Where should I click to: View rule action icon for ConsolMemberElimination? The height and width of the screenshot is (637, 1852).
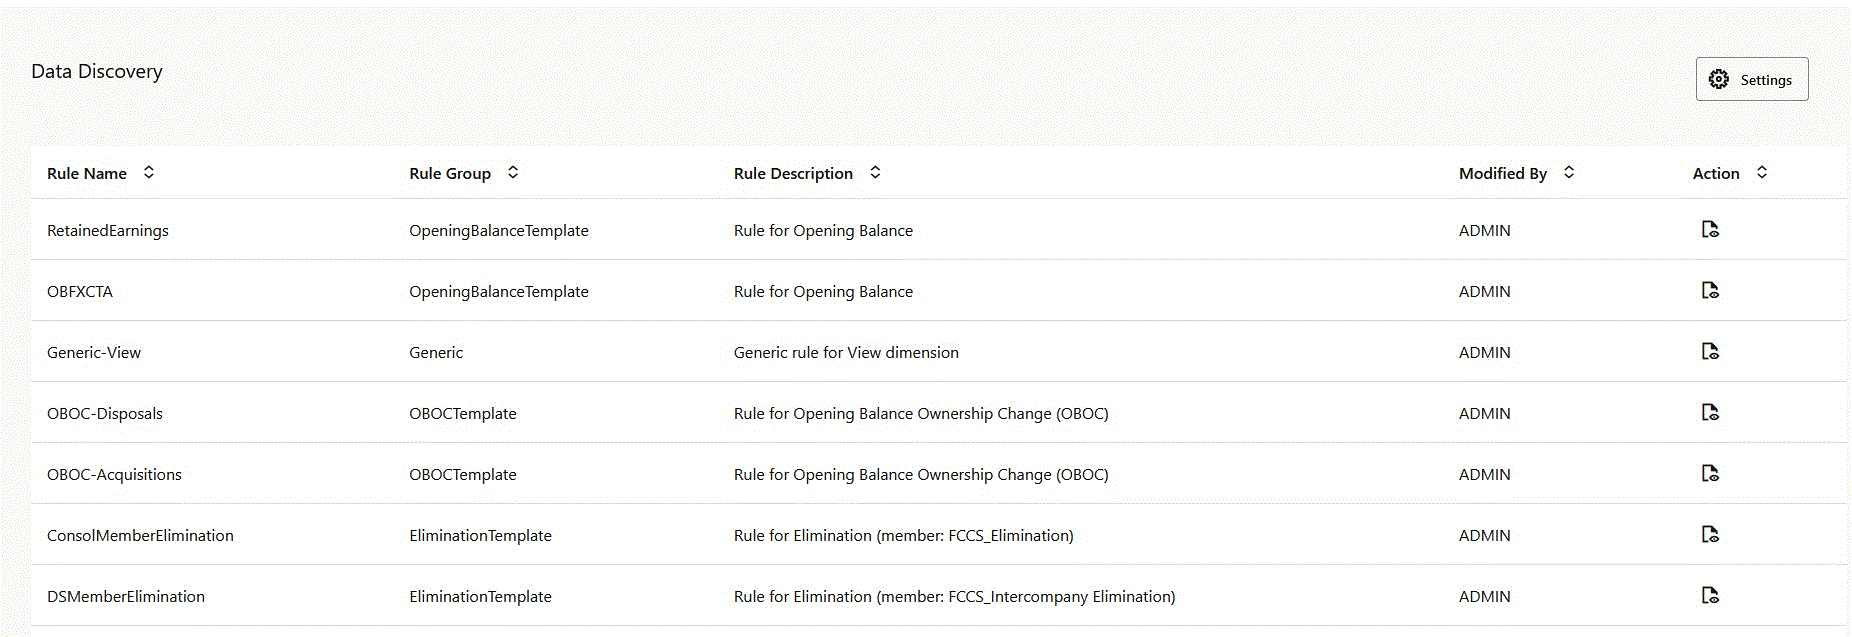point(1710,534)
